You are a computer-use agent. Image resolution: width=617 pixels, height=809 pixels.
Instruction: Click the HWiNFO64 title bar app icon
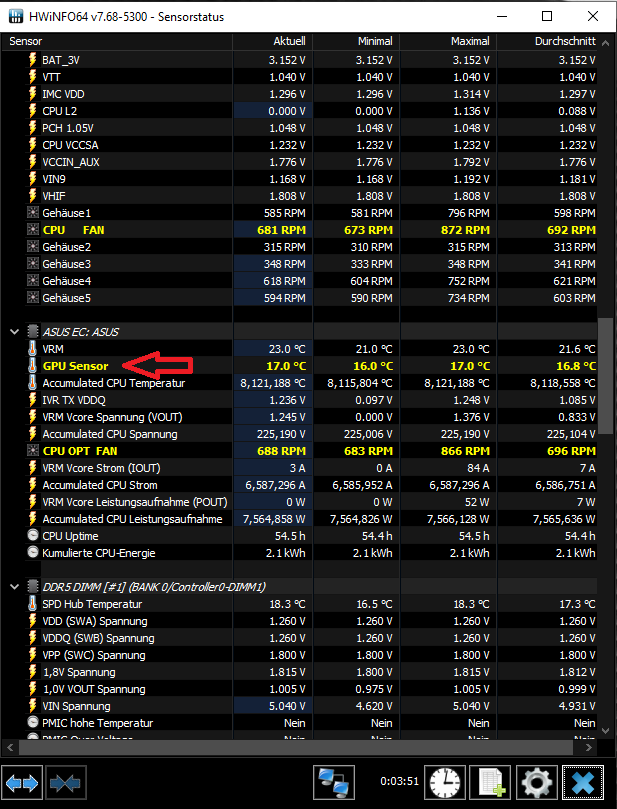16,16
